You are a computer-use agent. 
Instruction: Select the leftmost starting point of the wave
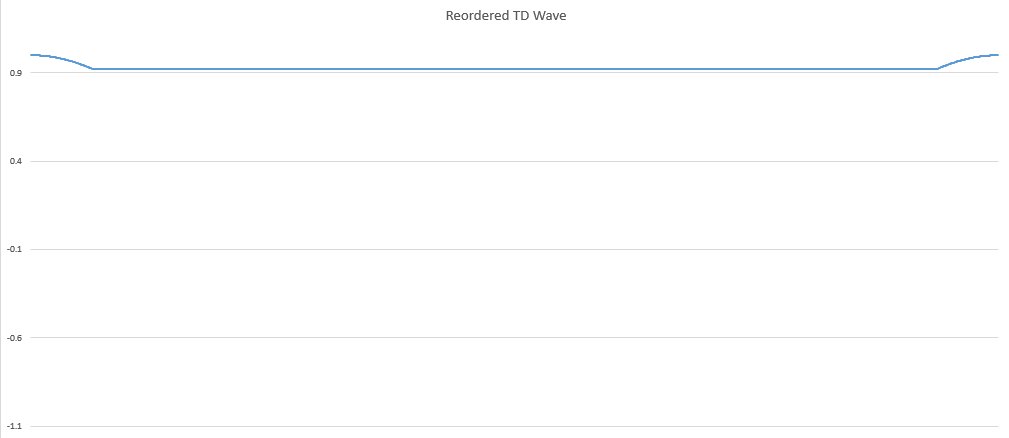click(31, 55)
